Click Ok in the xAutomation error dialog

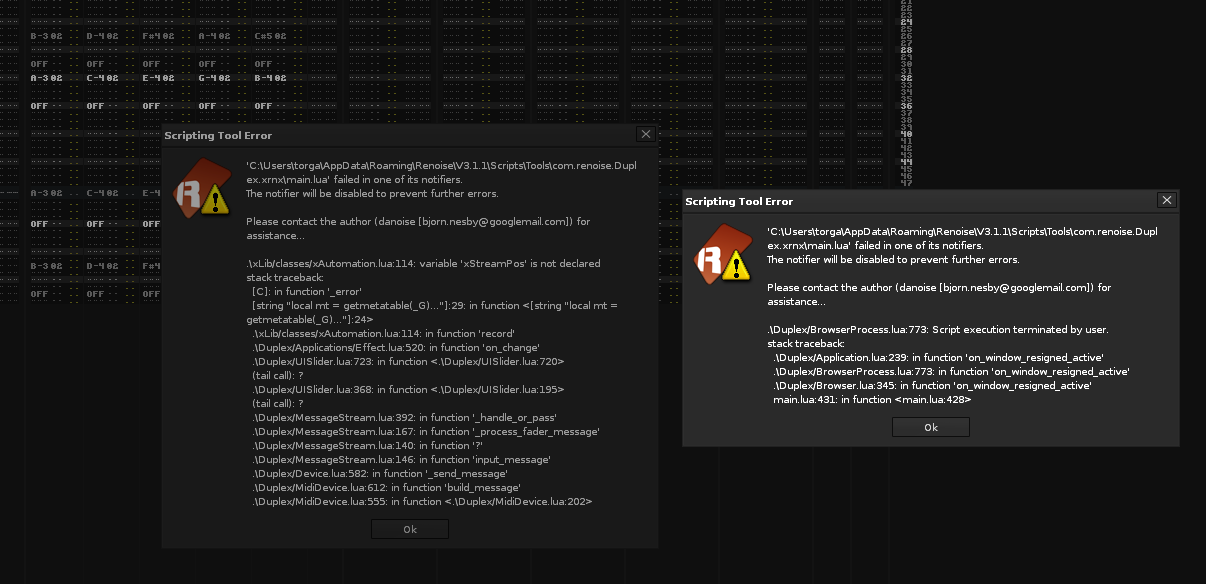click(410, 529)
